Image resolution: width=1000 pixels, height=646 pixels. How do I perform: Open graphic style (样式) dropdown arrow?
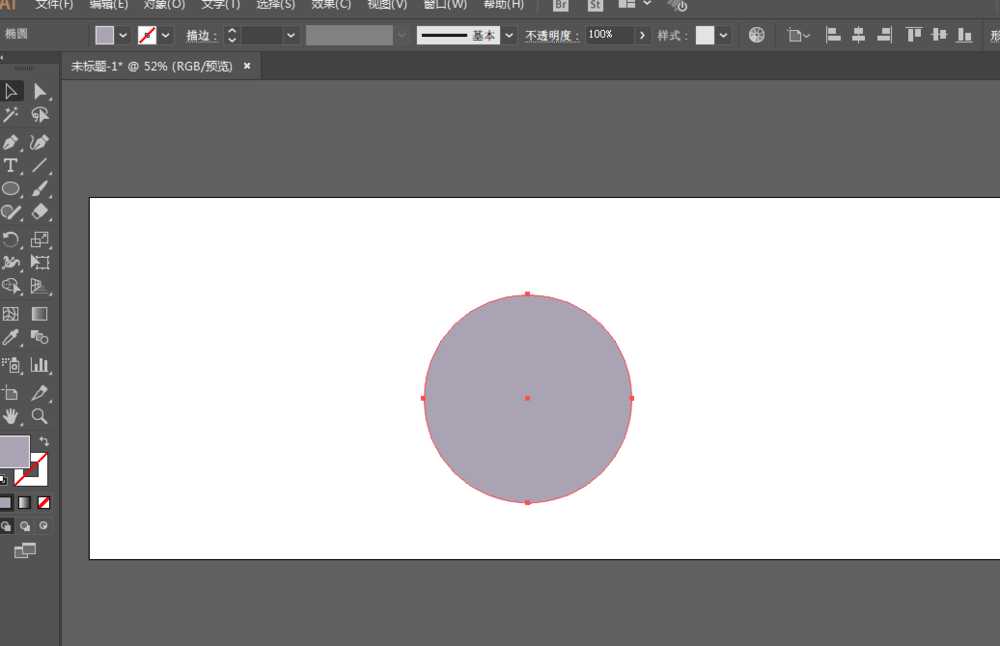pos(723,35)
